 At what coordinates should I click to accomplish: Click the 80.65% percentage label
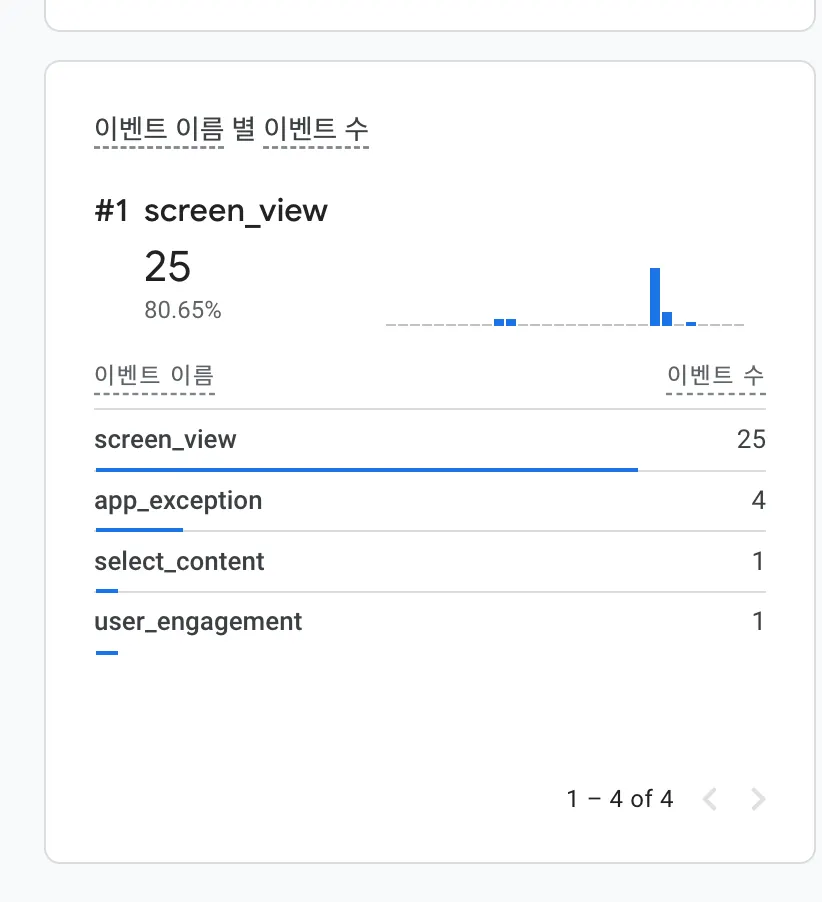(x=183, y=311)
